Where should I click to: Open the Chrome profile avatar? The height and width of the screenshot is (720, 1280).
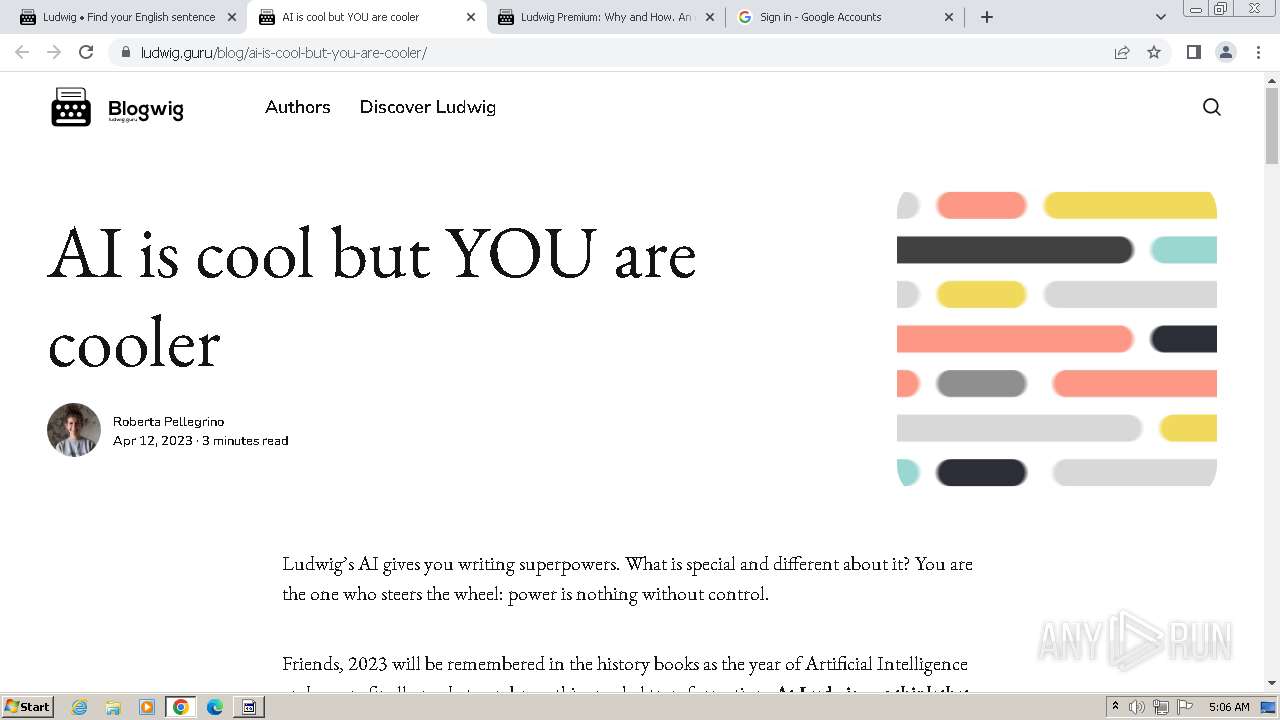point(1226,52)
